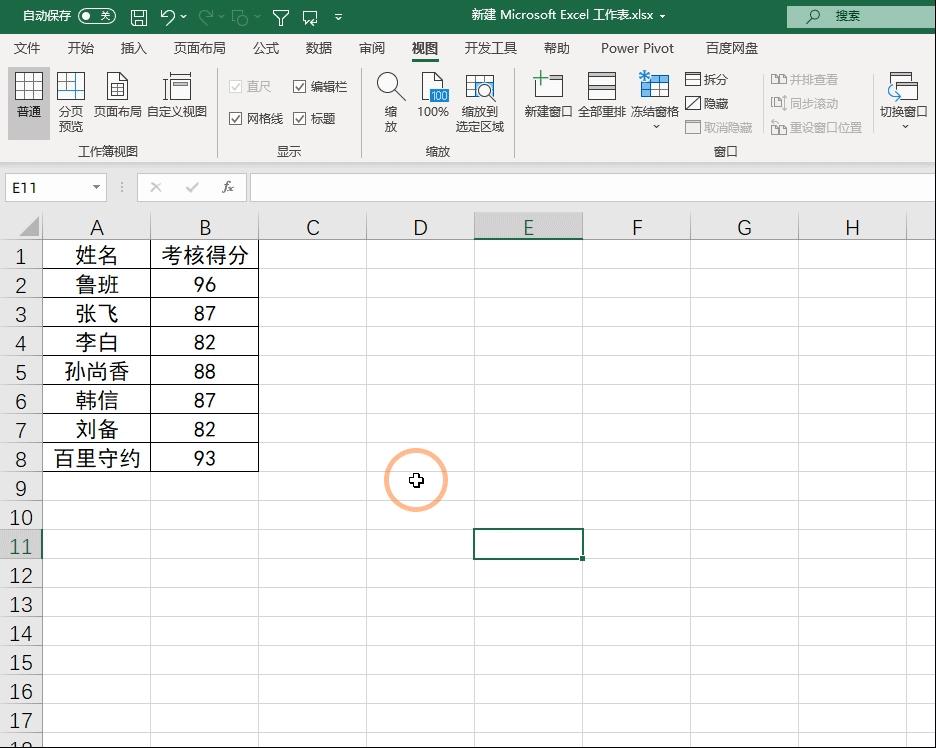Viewport: 936px width, 748px height.
Task: Disable the 标题 headings checkbox
Action: click(x=299, y=117)
